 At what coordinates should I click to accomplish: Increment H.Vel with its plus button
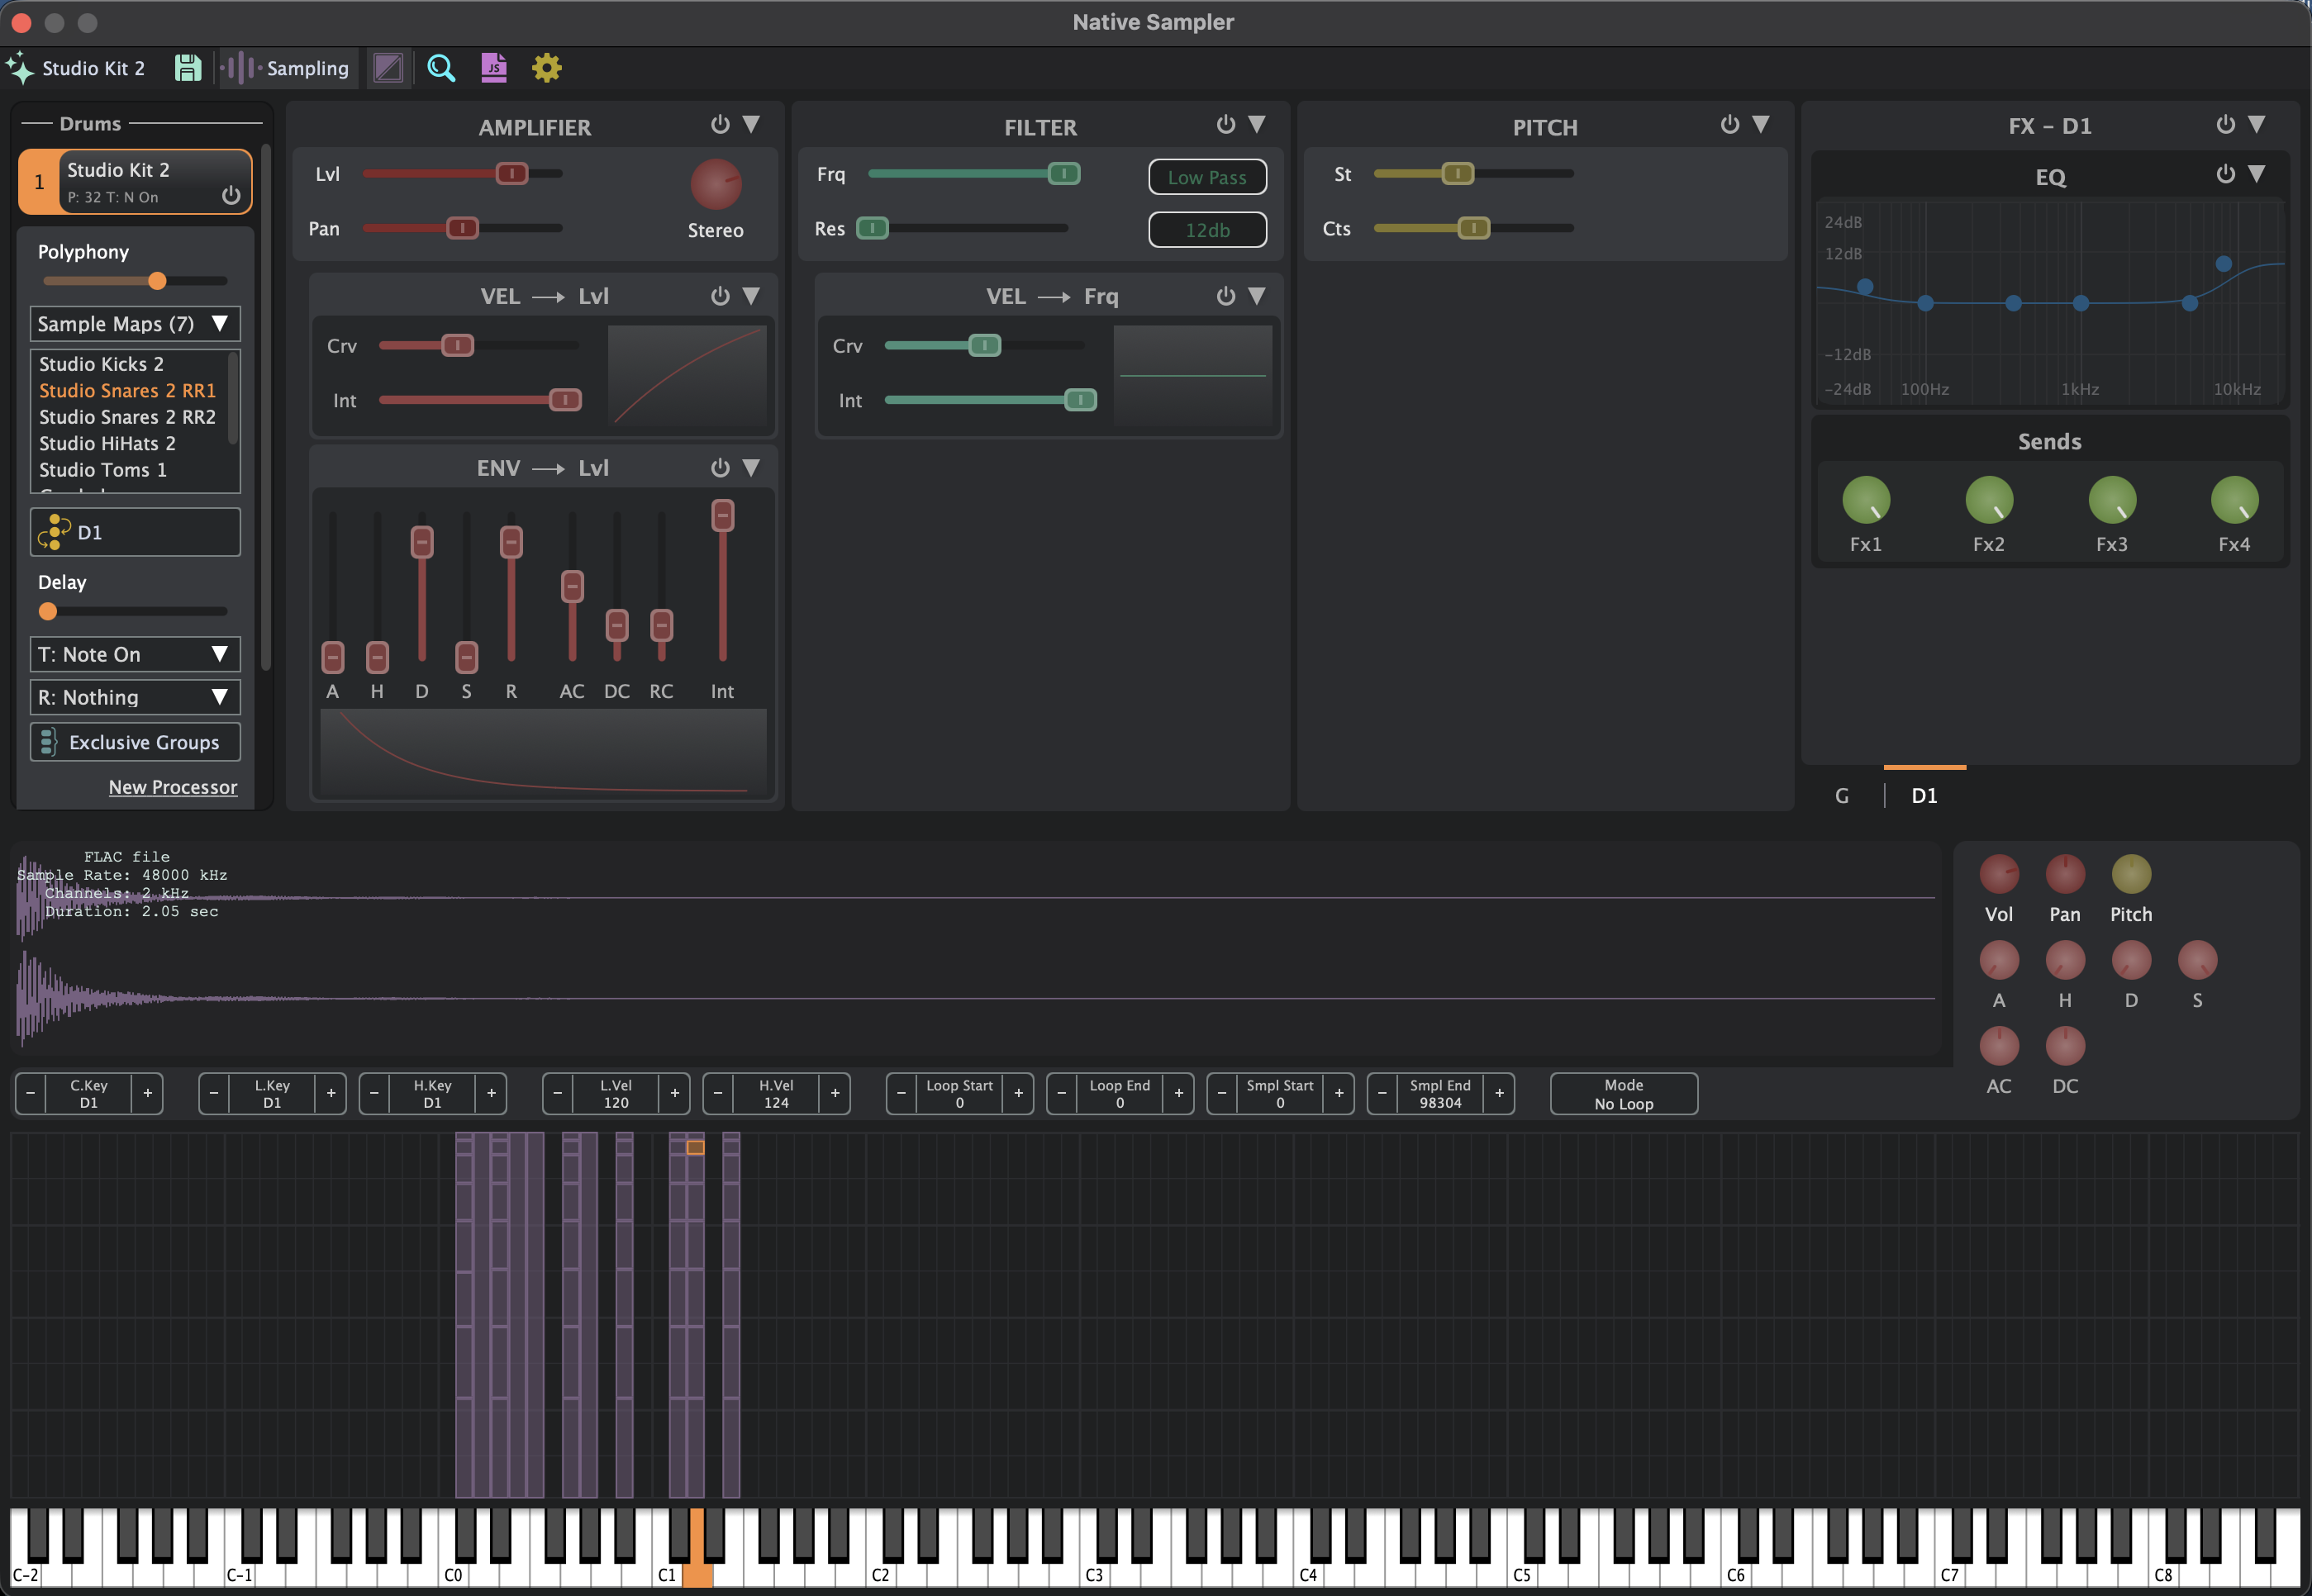coord(835,1093)
